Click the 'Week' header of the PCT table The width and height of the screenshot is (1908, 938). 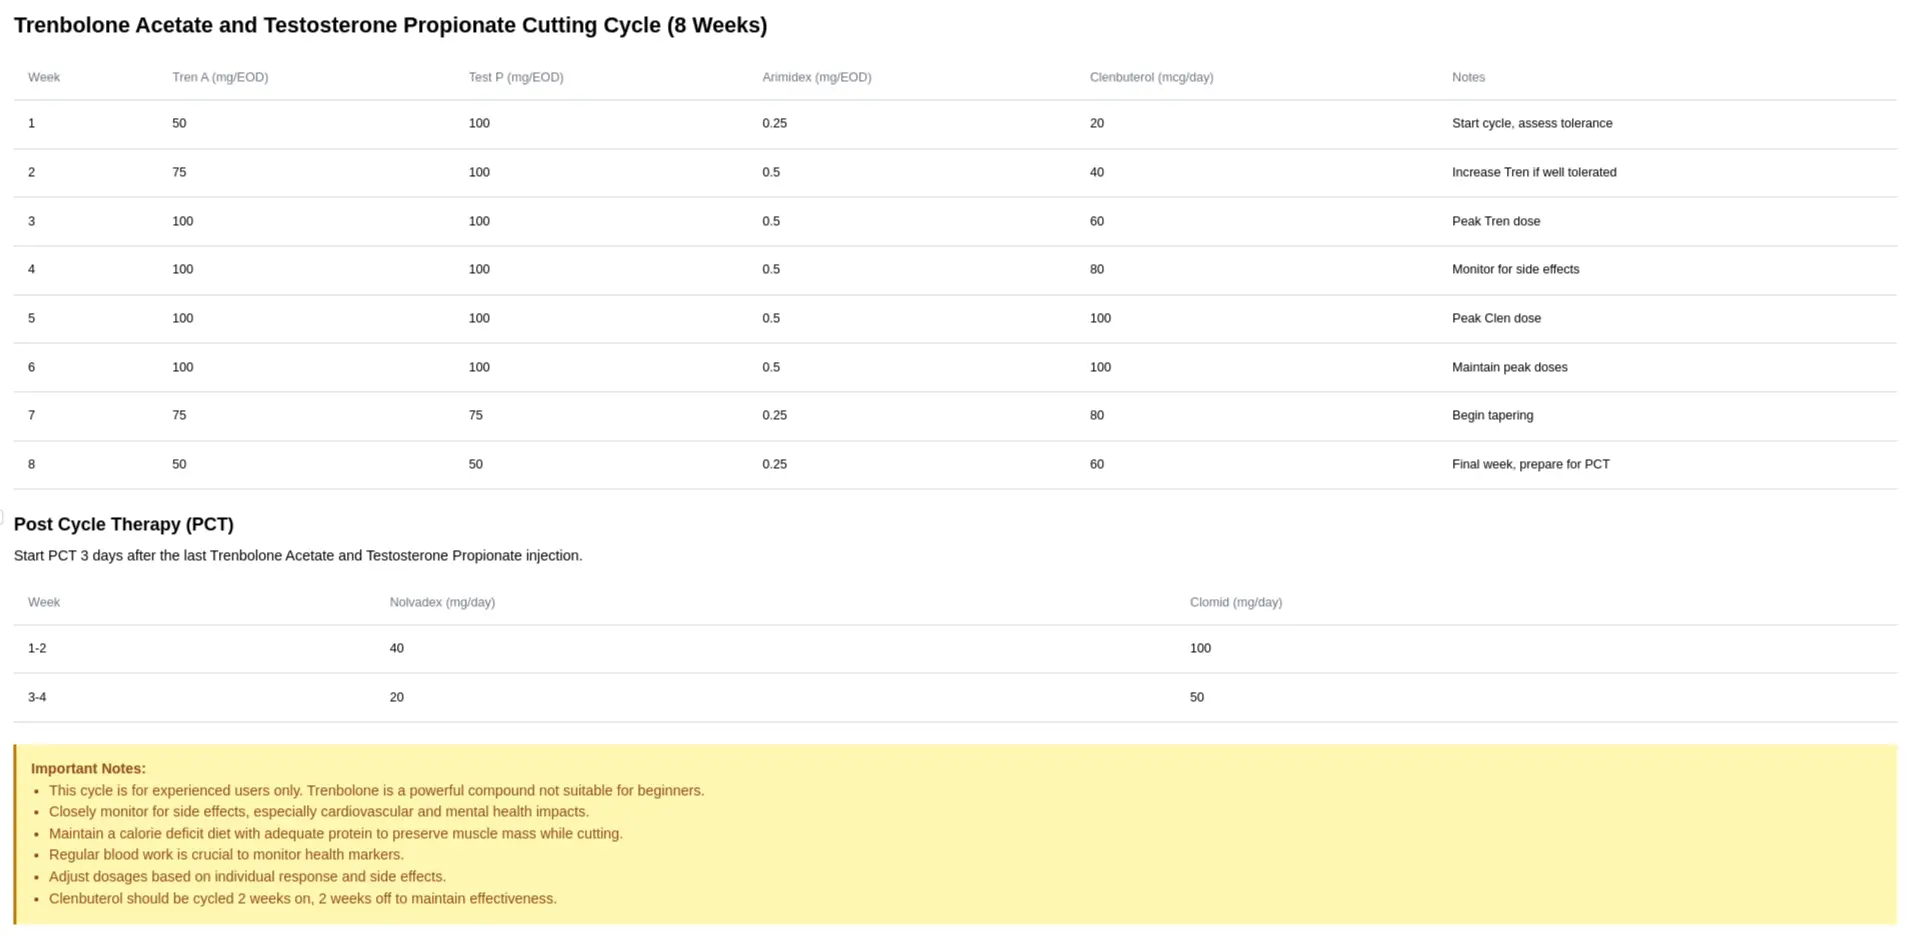(x=44, y=602)
